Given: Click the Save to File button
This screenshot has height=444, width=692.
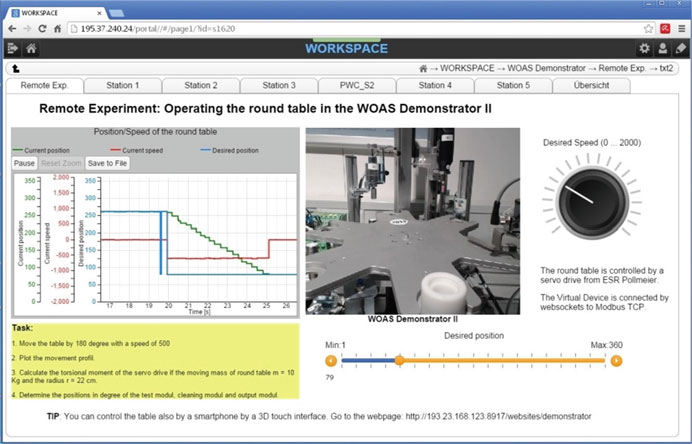Looking at the screenshot, I should pos(106,163).
